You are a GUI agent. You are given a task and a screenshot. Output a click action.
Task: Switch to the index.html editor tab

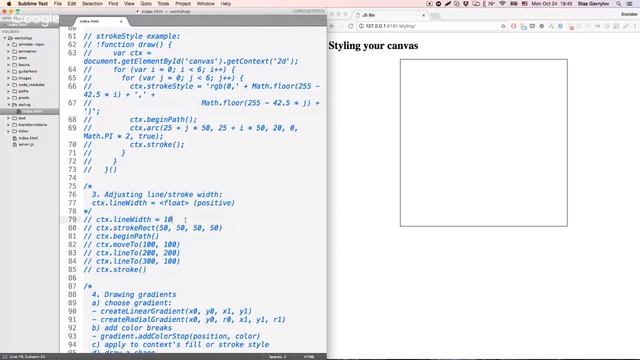[x=100, y=21]
